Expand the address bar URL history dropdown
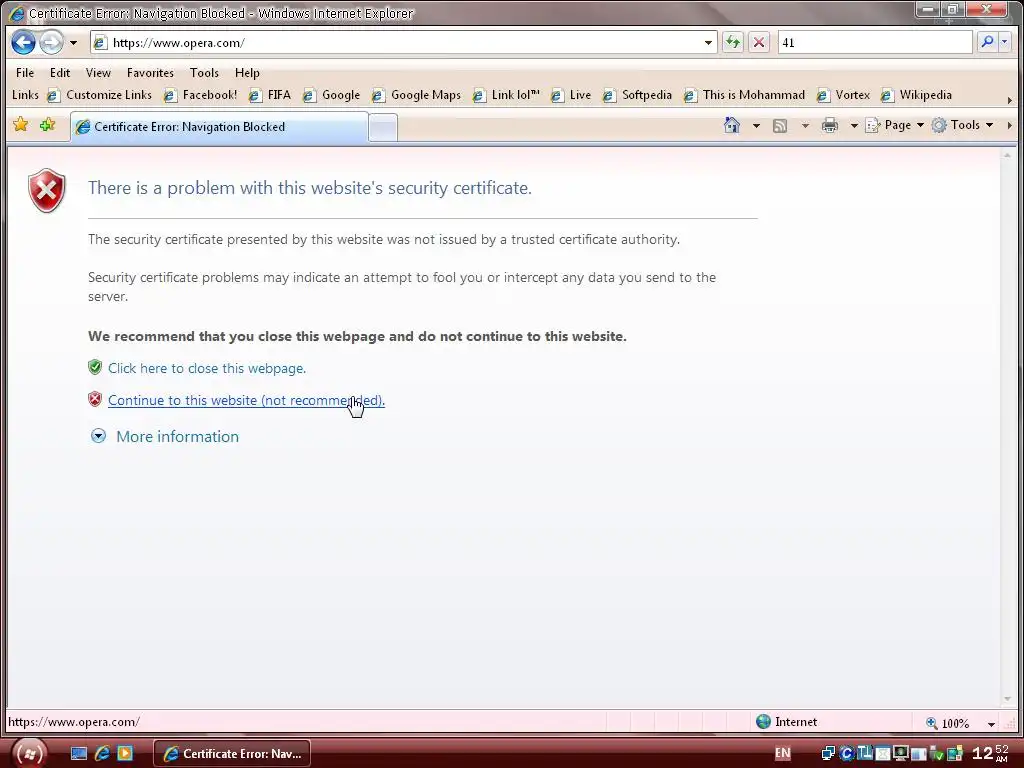The image size is (1024, 768). 709,43
